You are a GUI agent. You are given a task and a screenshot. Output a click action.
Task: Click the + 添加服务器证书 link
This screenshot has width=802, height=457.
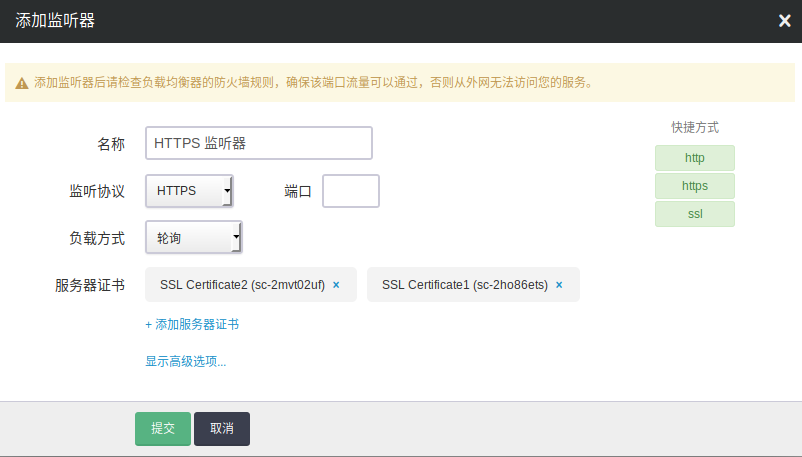tap(192, 324)
